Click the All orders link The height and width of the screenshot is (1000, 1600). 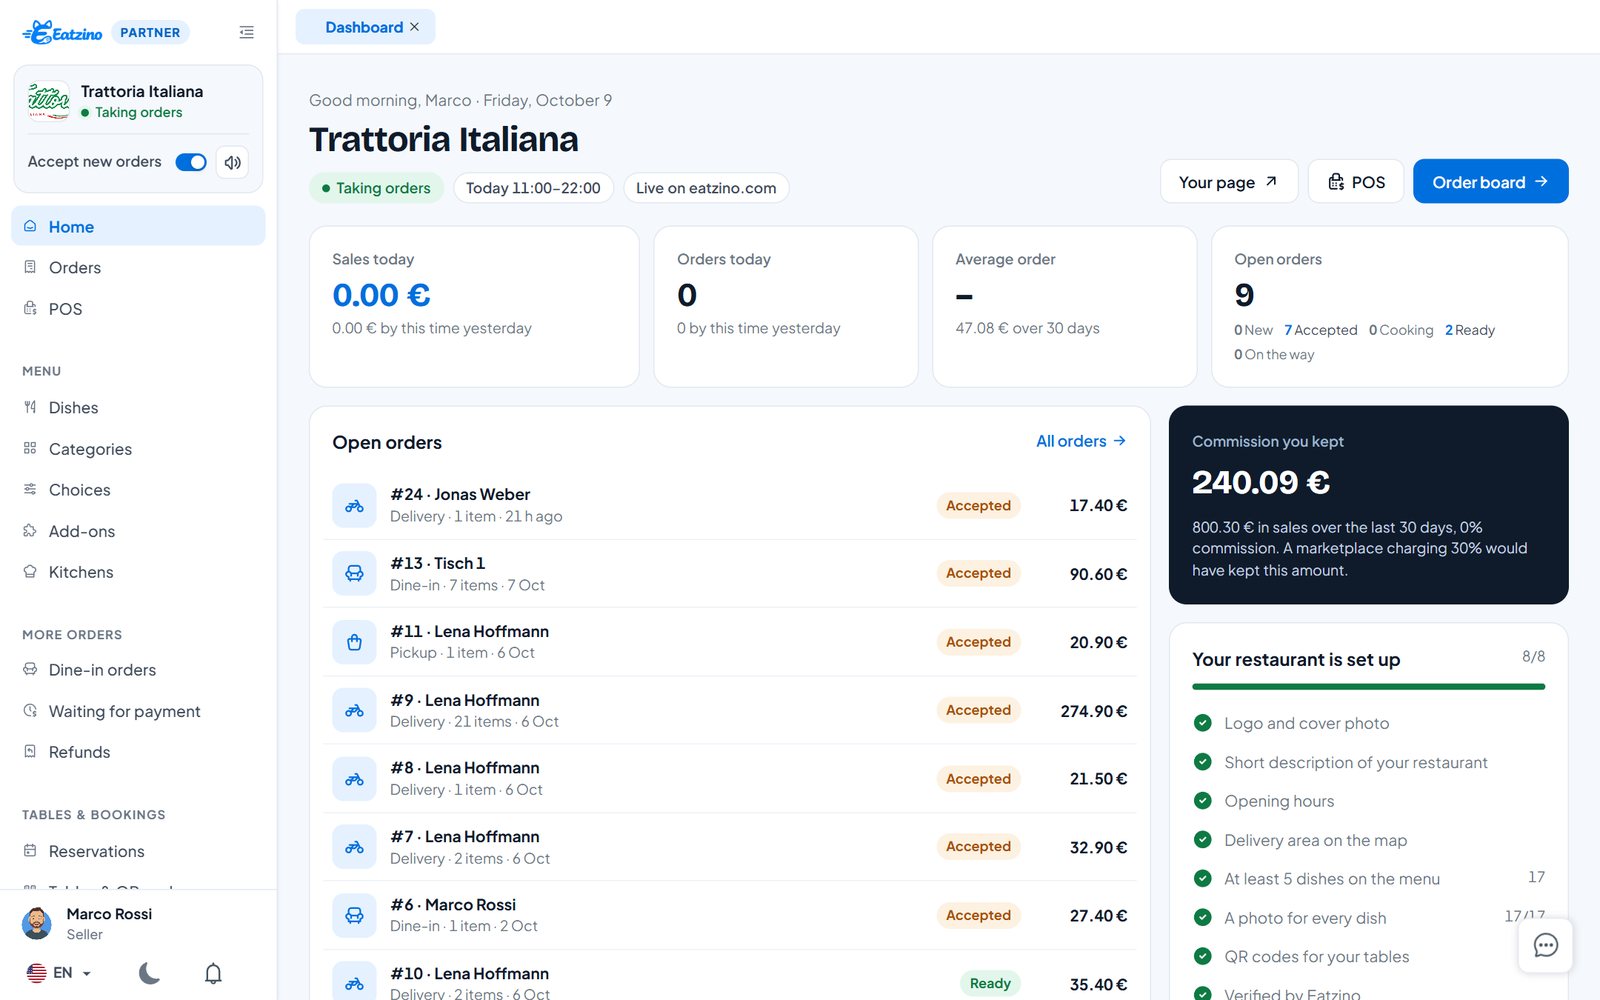tap(1081, 441)
